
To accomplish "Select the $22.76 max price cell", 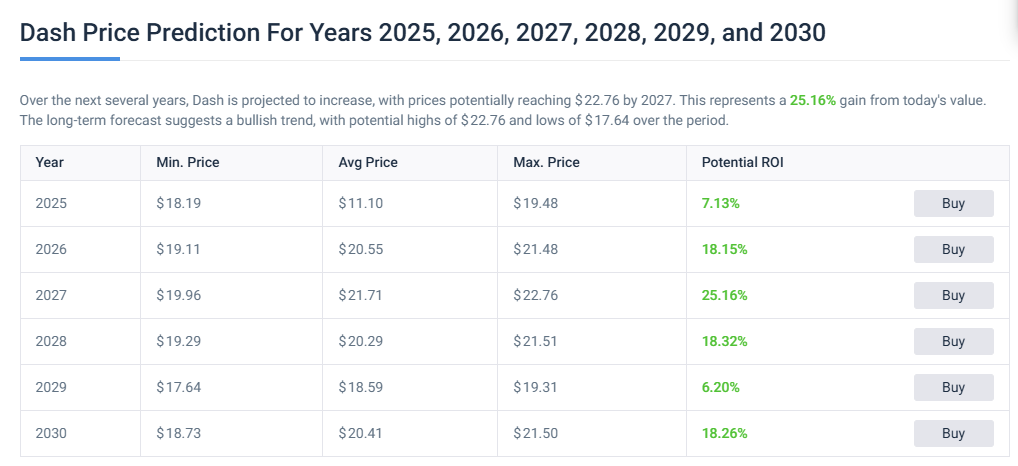I will pyautogui.click(x=535, y=295).
